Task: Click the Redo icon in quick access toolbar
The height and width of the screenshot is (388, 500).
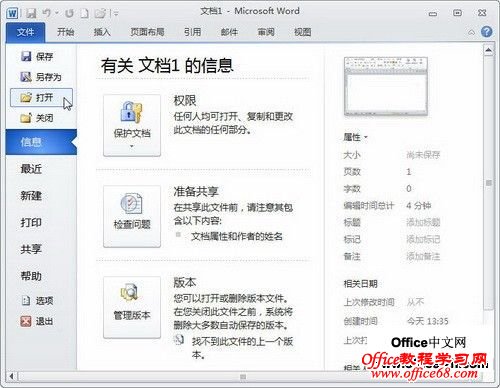Action: pyautogui.click(x=69, y=13)
